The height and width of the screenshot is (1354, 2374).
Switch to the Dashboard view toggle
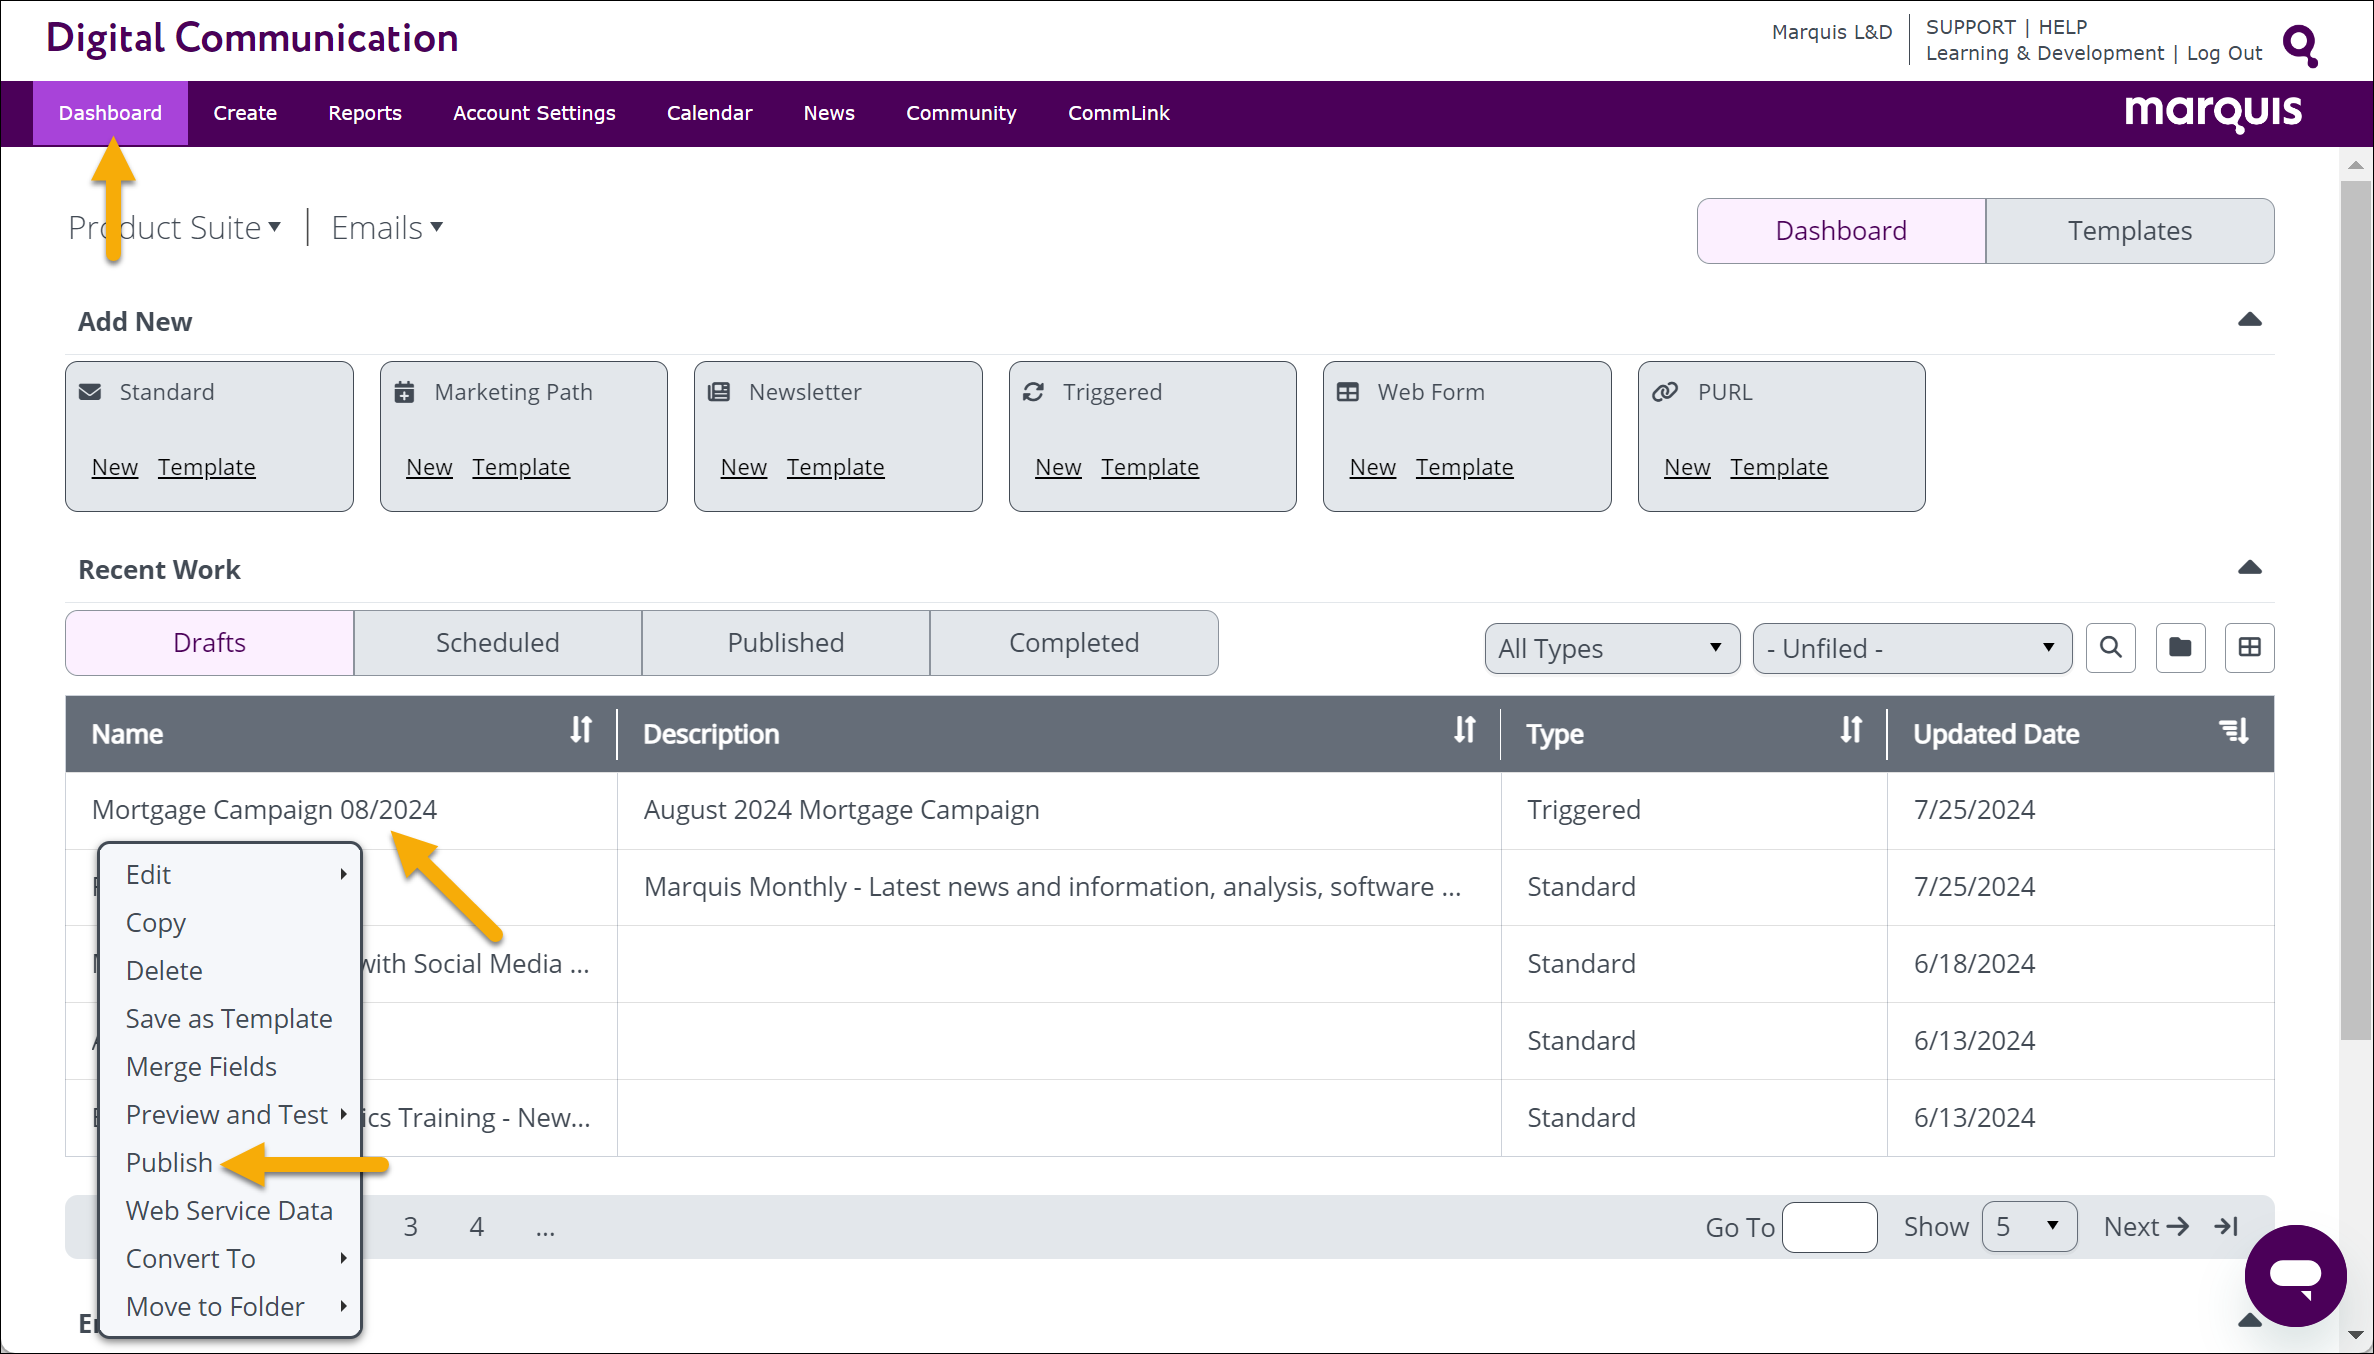1841,231
